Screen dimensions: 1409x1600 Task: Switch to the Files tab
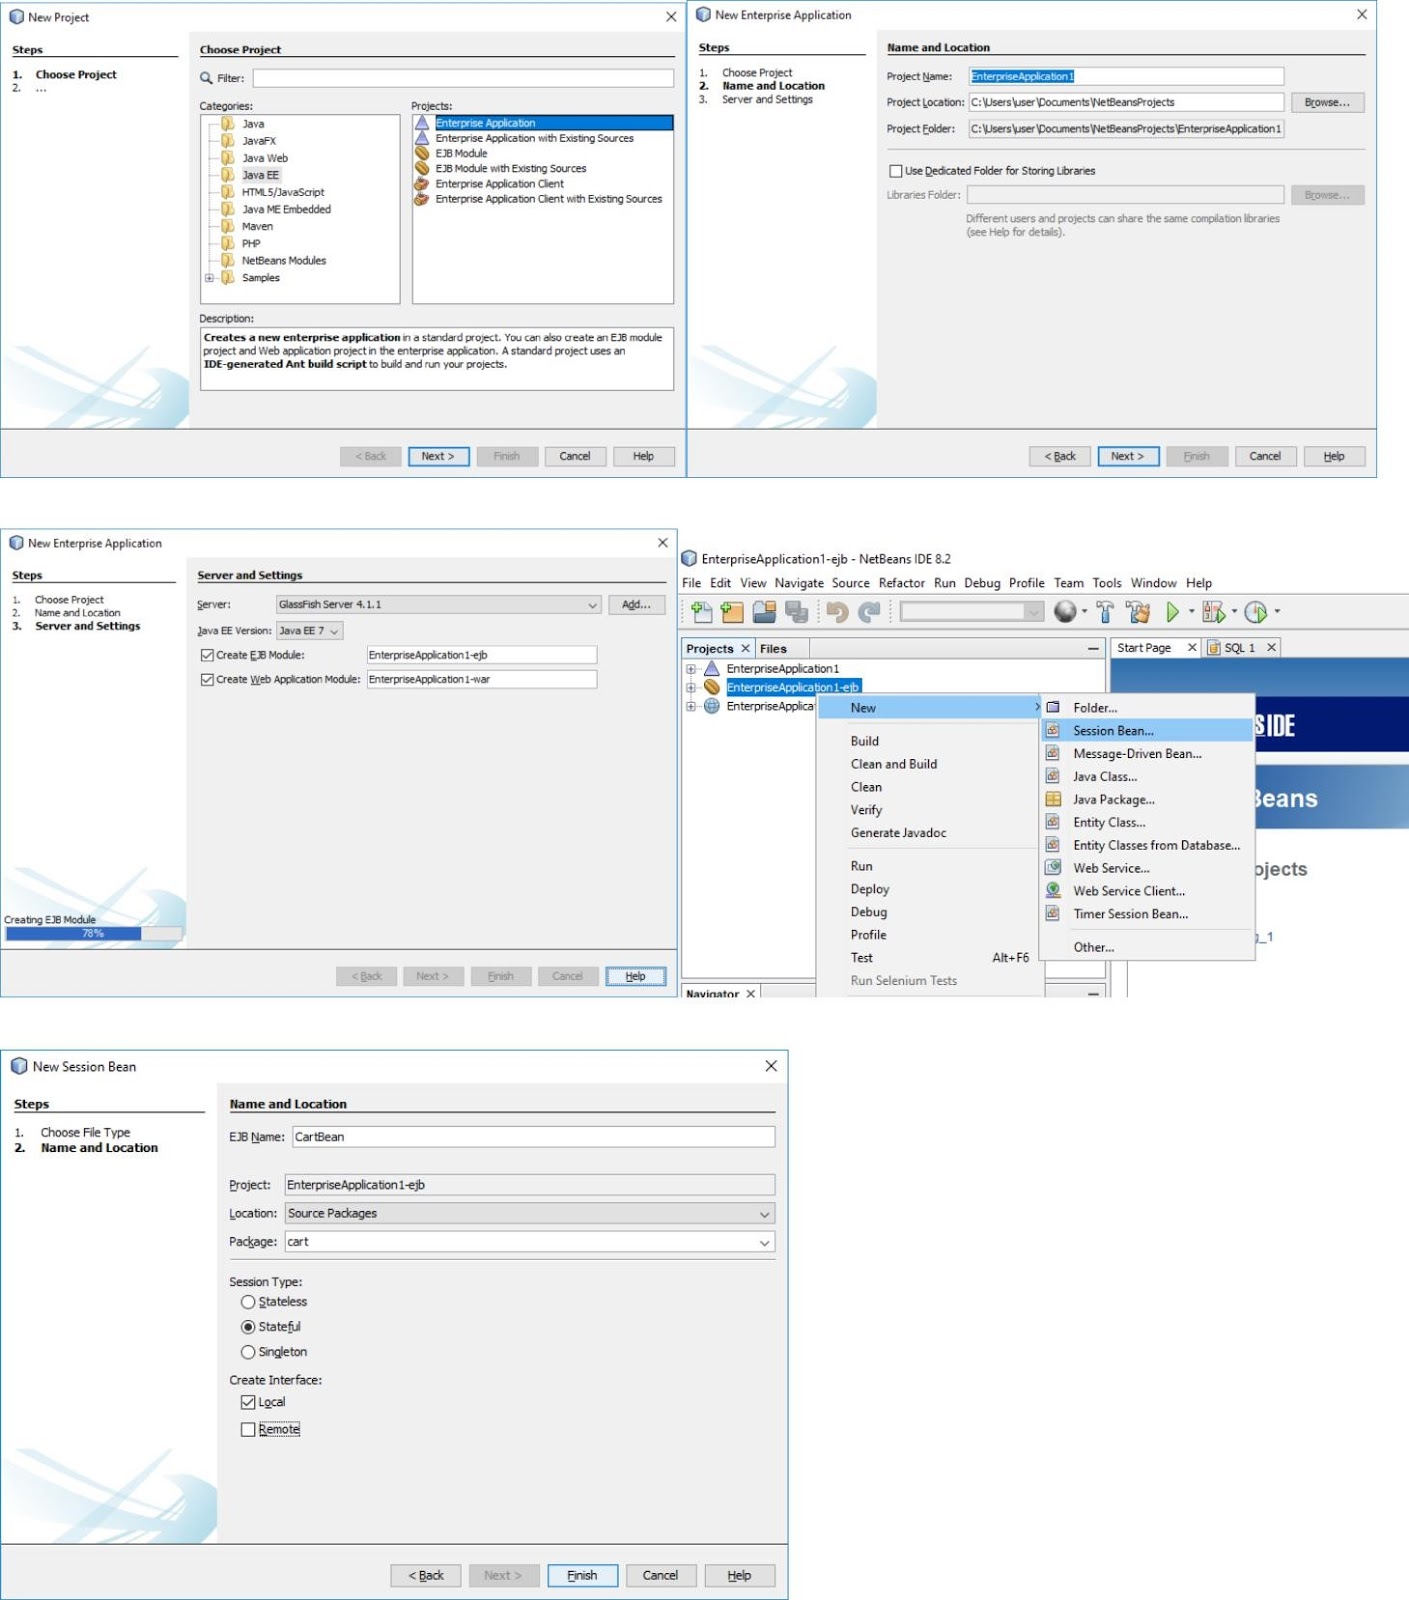click(x=773, y=649)
